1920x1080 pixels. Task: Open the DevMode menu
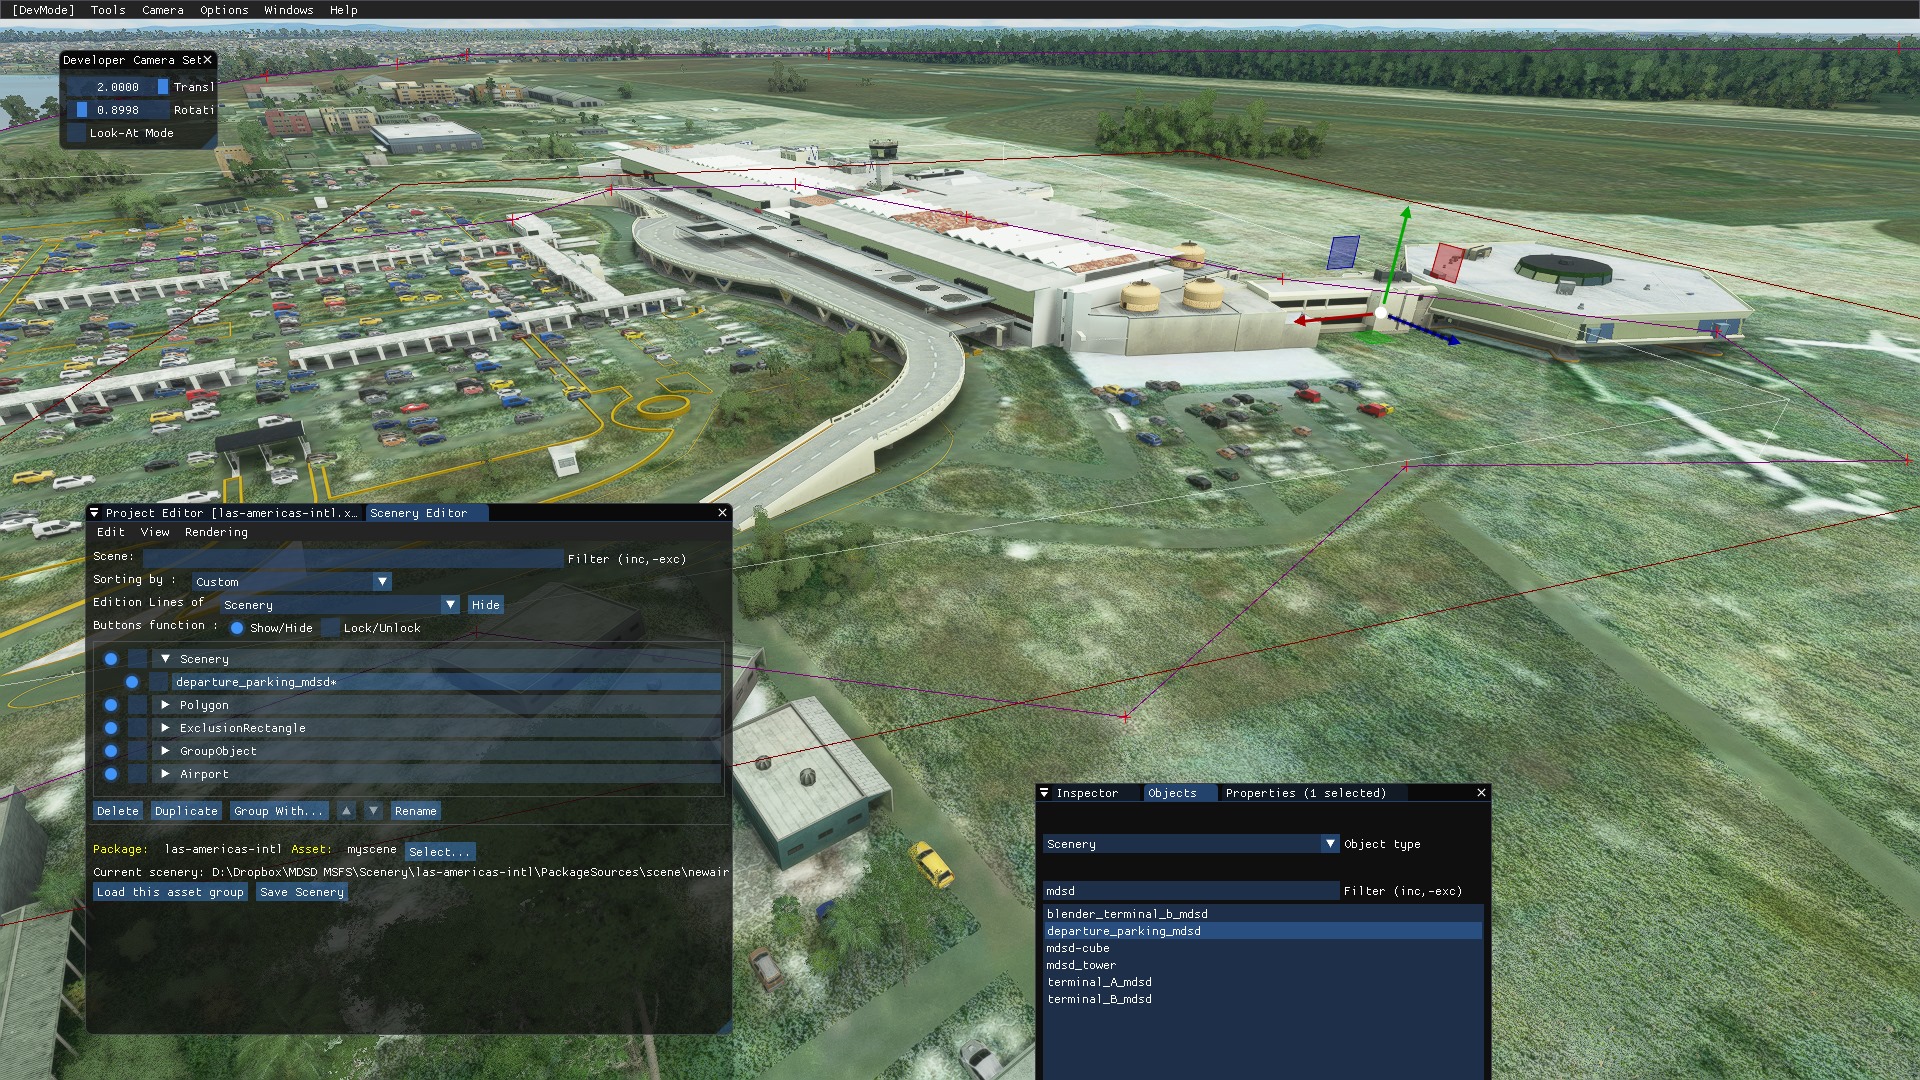coord(43,10)
